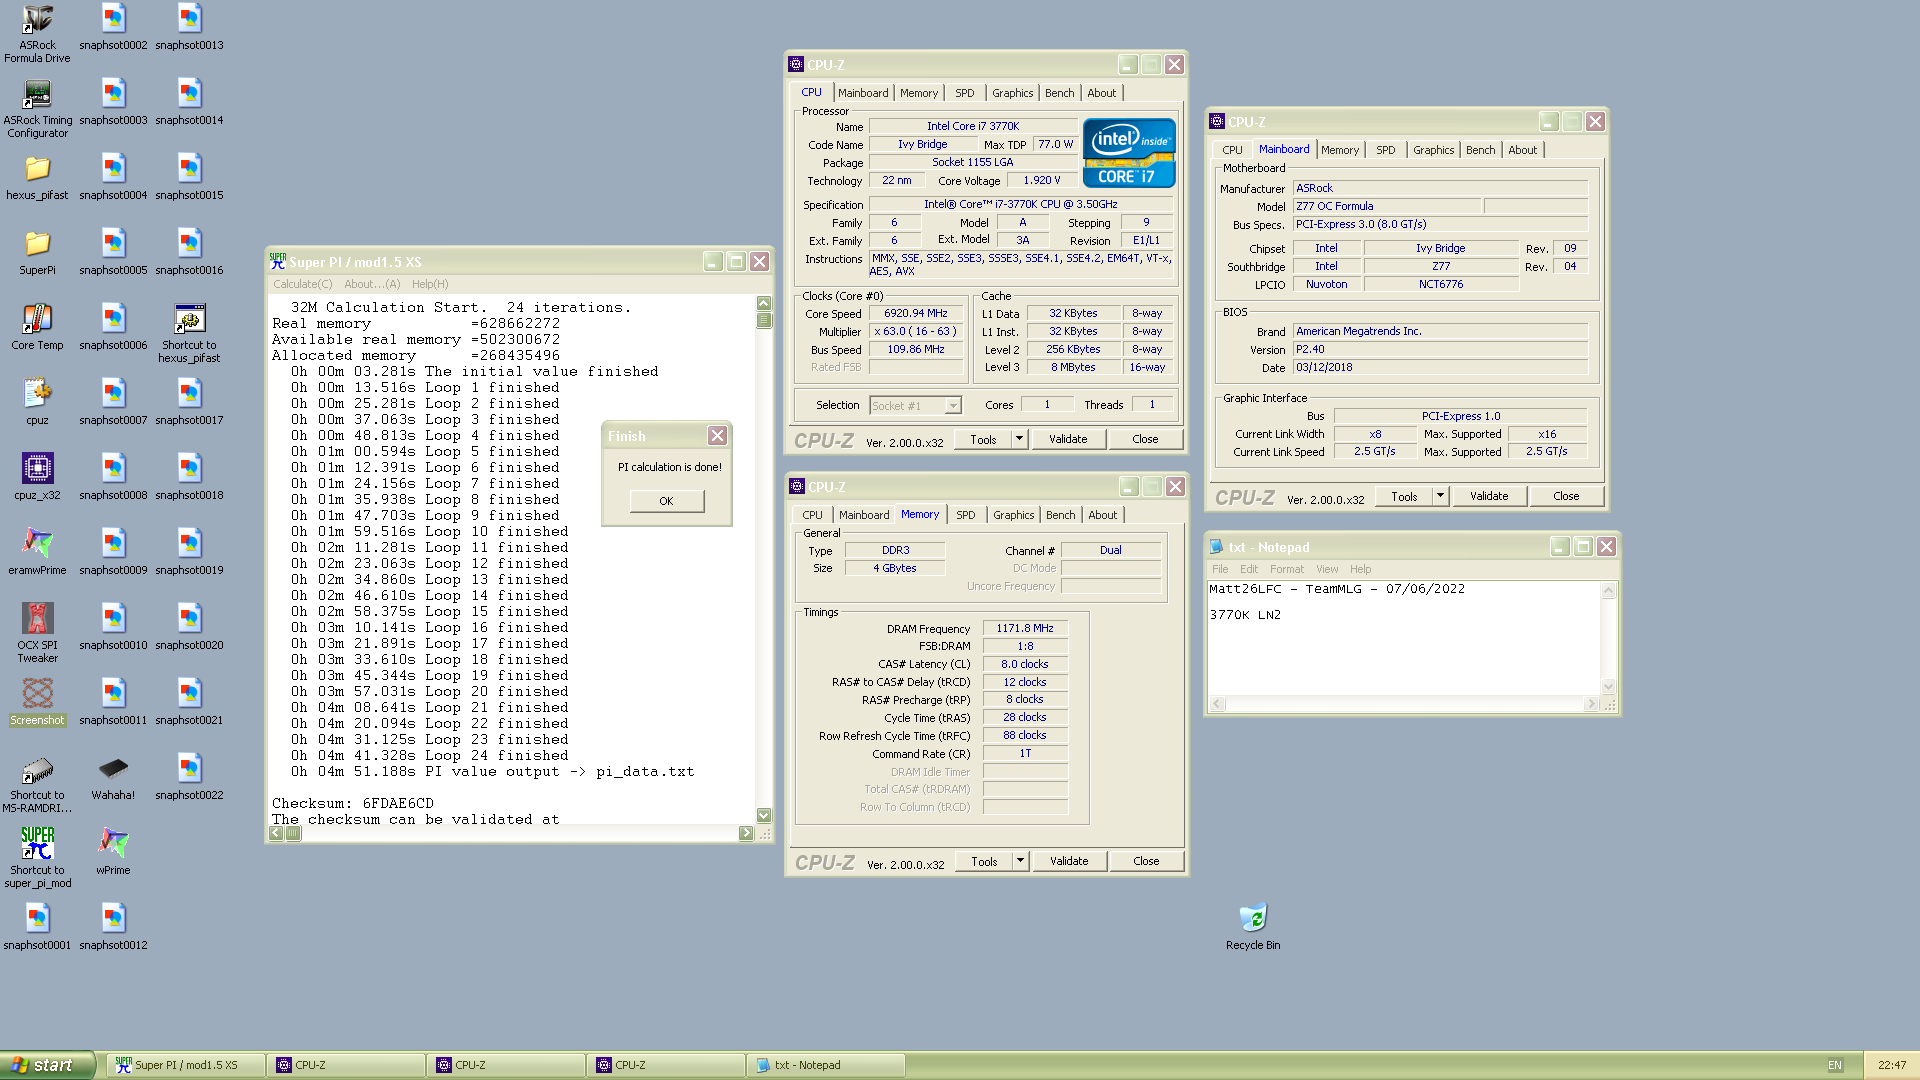Open Calculate(C) menu in Super PI

[x=303, y=284]
